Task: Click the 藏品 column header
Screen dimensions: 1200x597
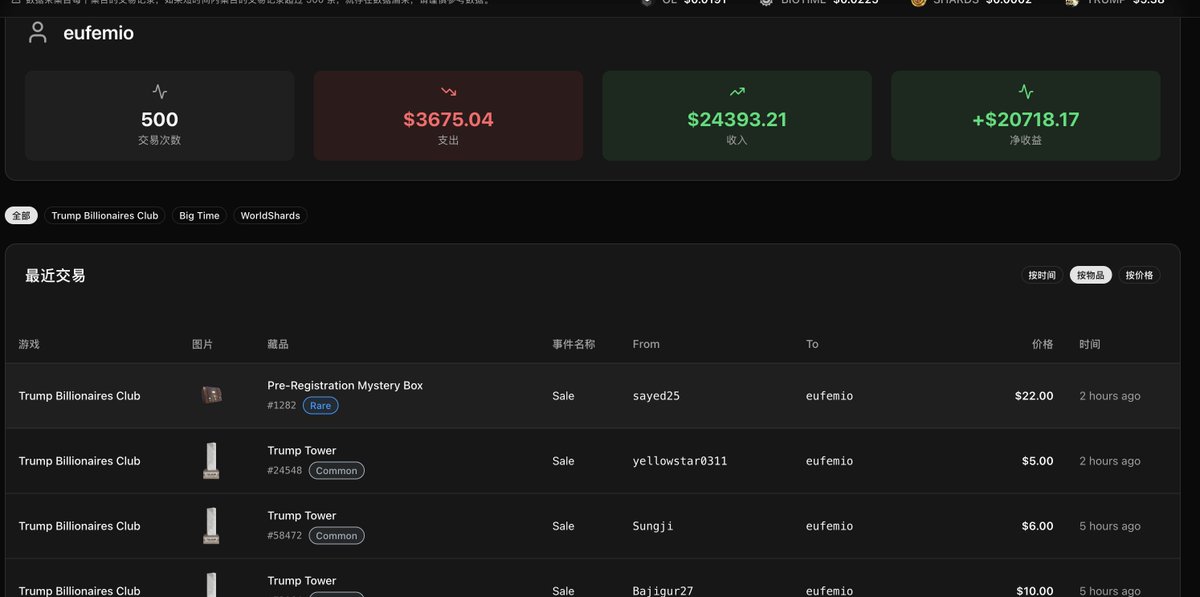Action: (278, 344)
